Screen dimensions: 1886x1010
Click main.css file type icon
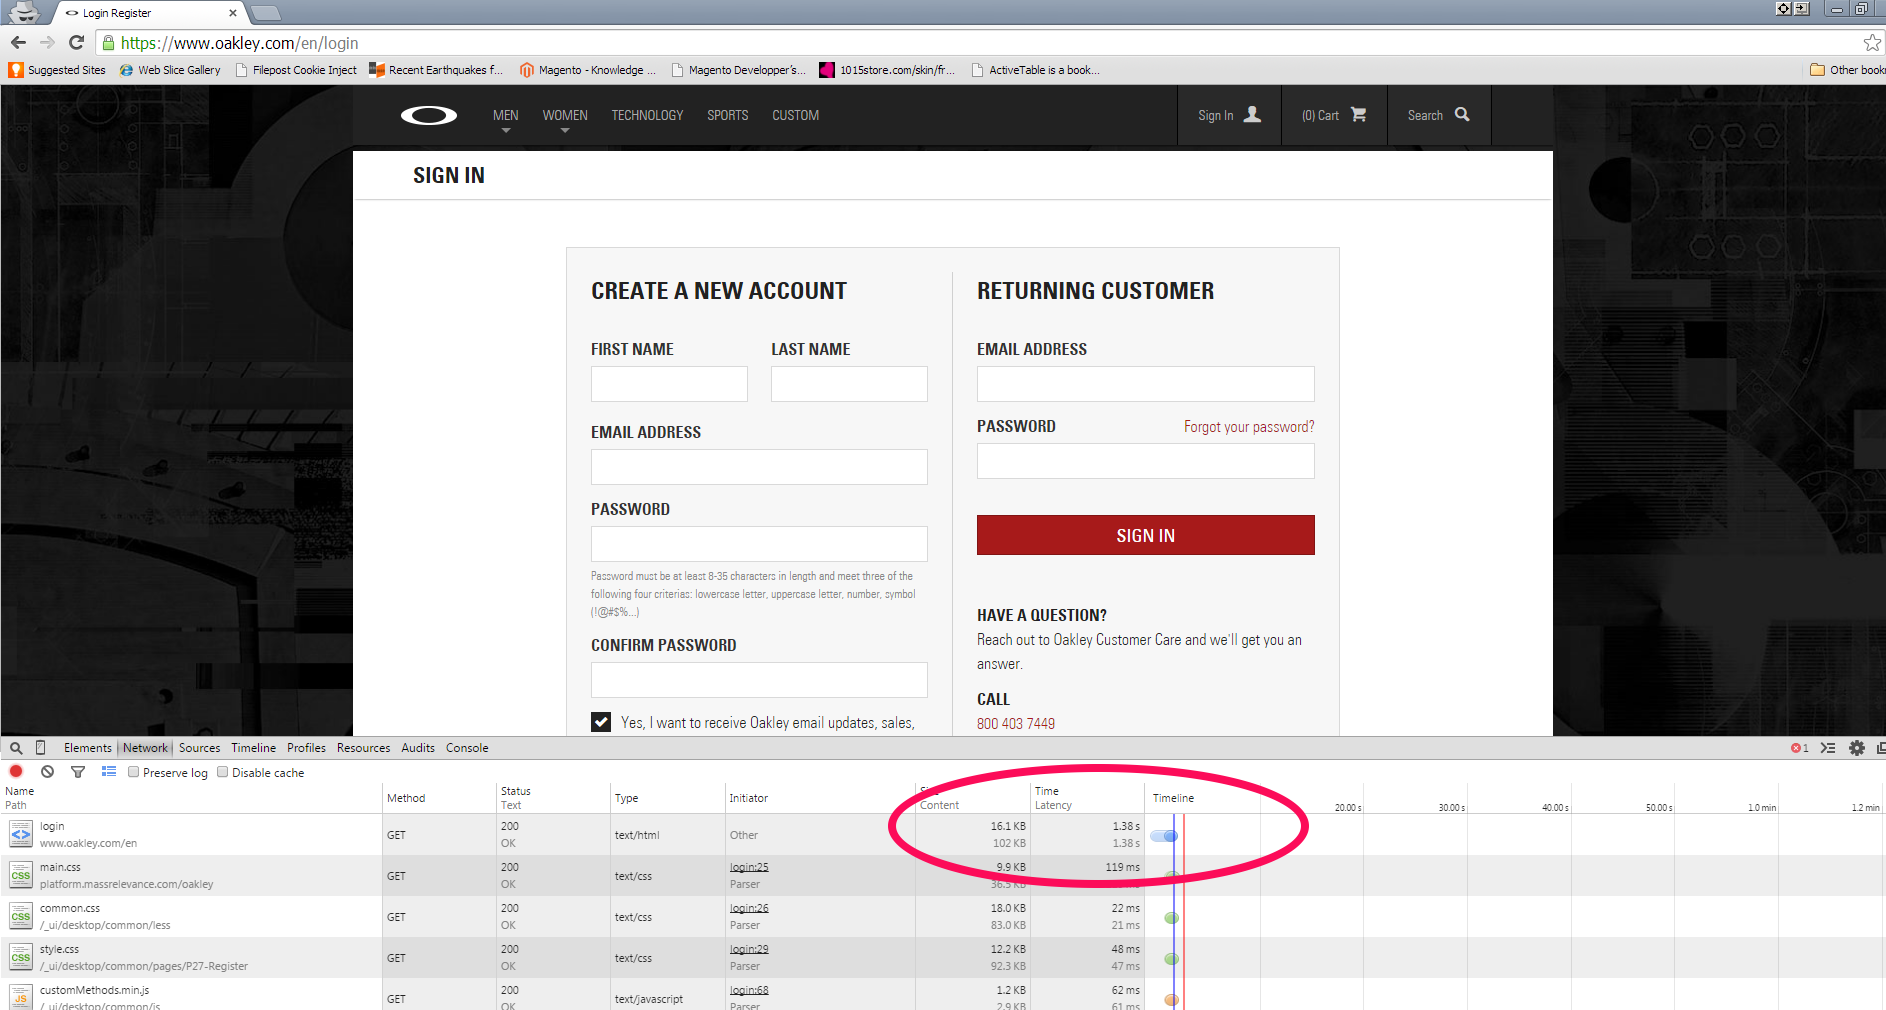point(21,875)
